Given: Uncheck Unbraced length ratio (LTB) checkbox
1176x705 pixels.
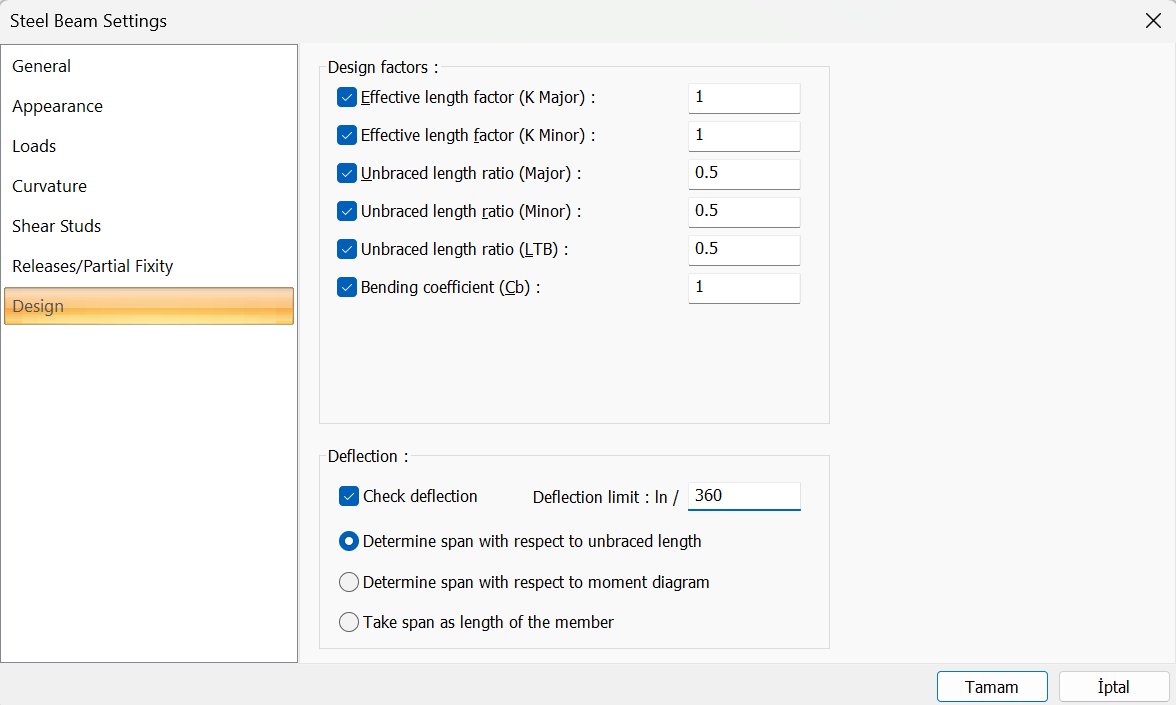Looking at the screenshot, I should click(347, 249).
